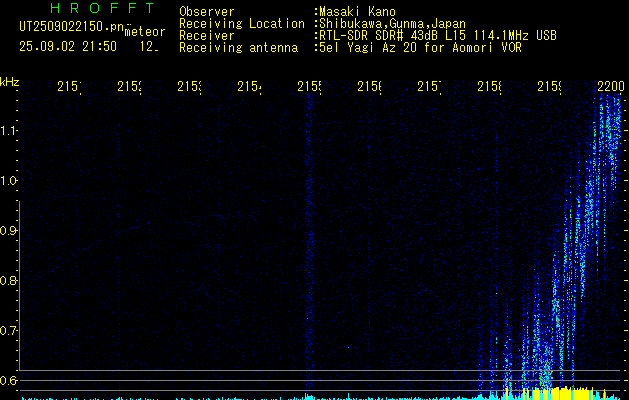Click the 1.1 frequency axis label
This screenshot has height=400, width=629.
click(x=8, y=131)
